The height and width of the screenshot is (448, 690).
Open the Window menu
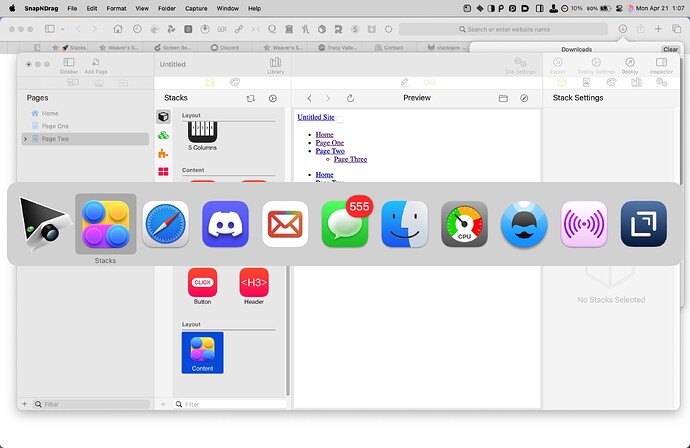(228, 8)
